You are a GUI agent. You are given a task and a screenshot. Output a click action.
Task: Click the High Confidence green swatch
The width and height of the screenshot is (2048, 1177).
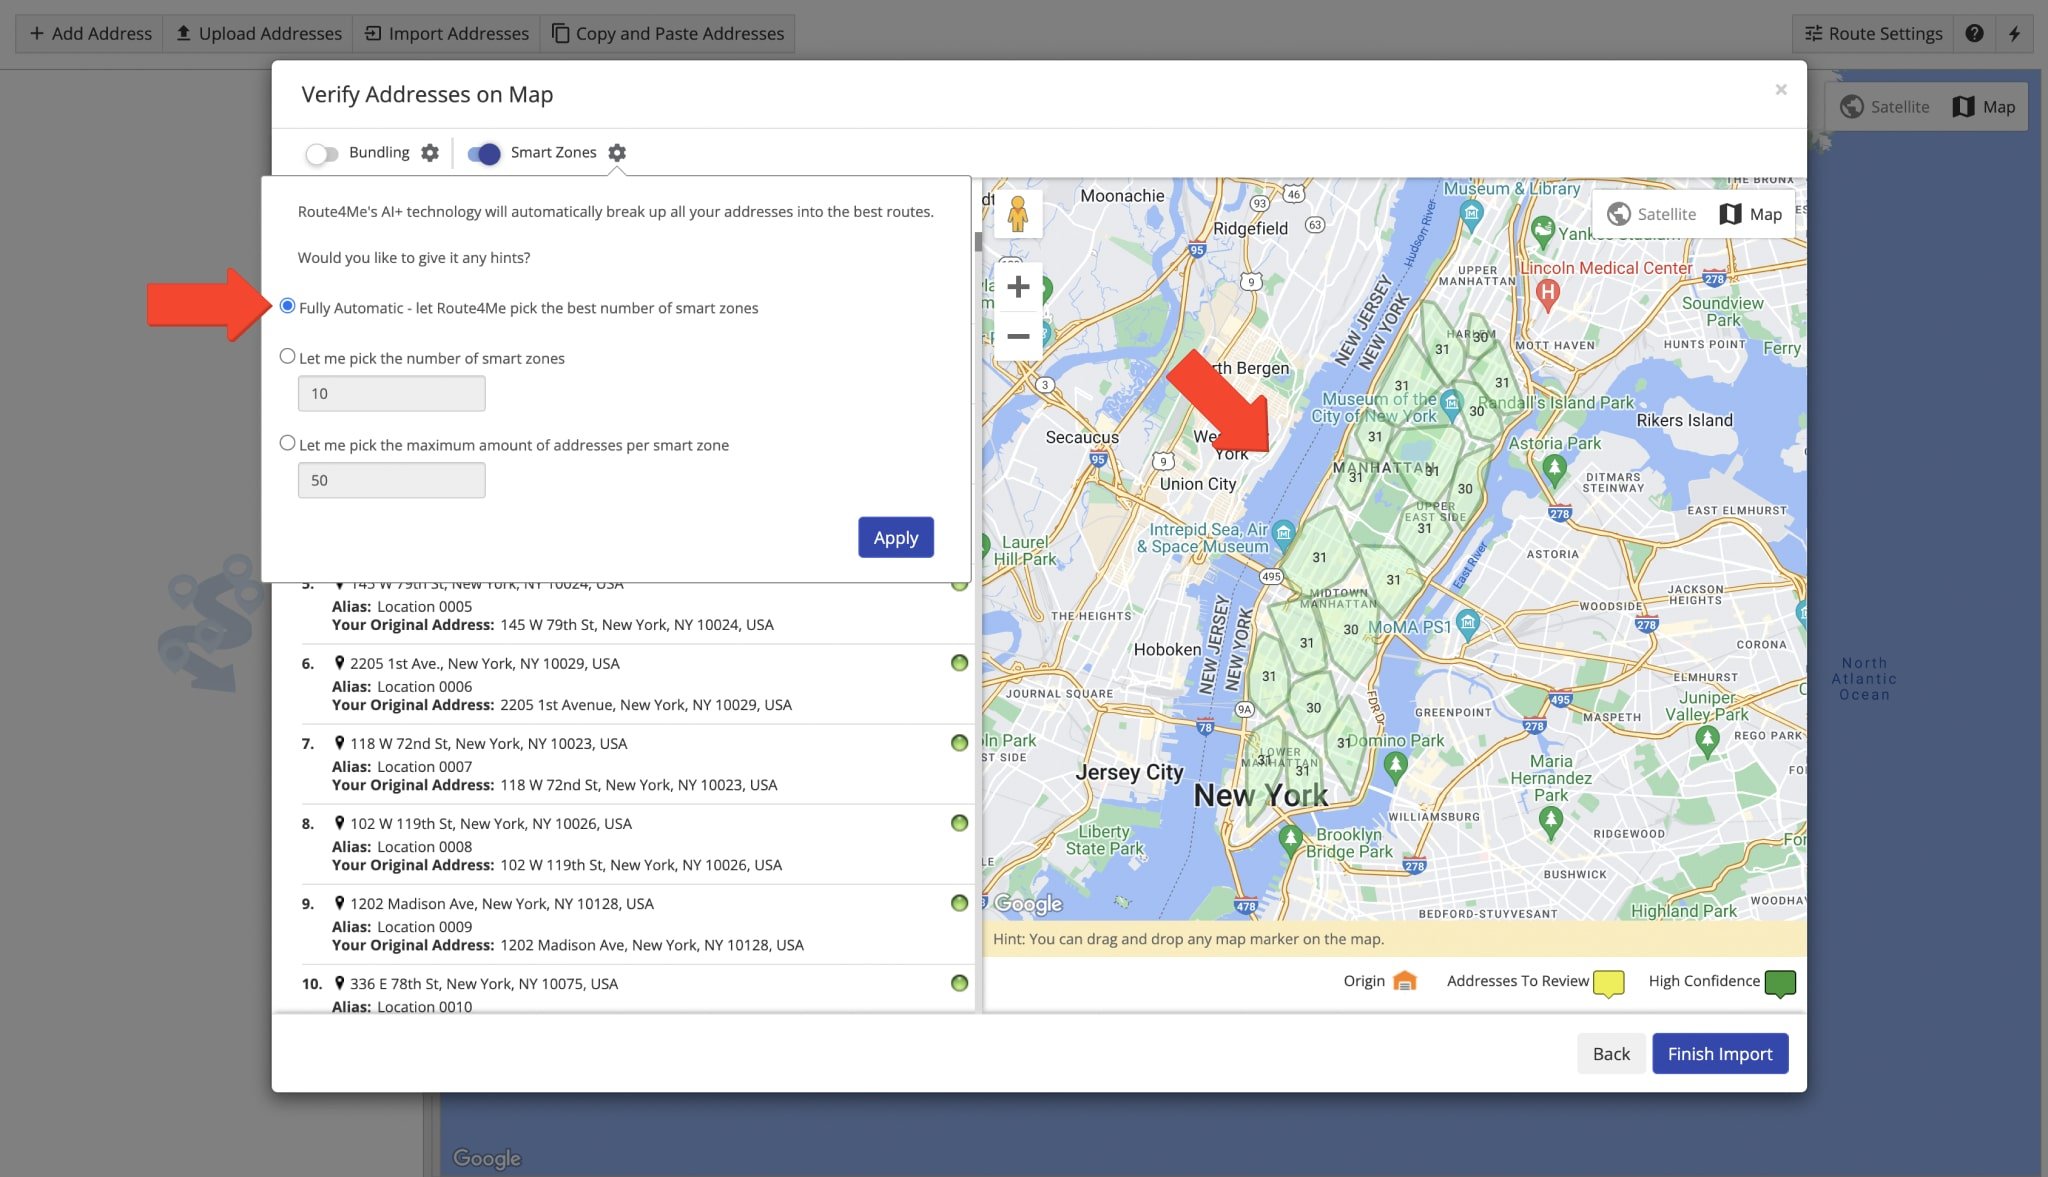pos(1780,983)
